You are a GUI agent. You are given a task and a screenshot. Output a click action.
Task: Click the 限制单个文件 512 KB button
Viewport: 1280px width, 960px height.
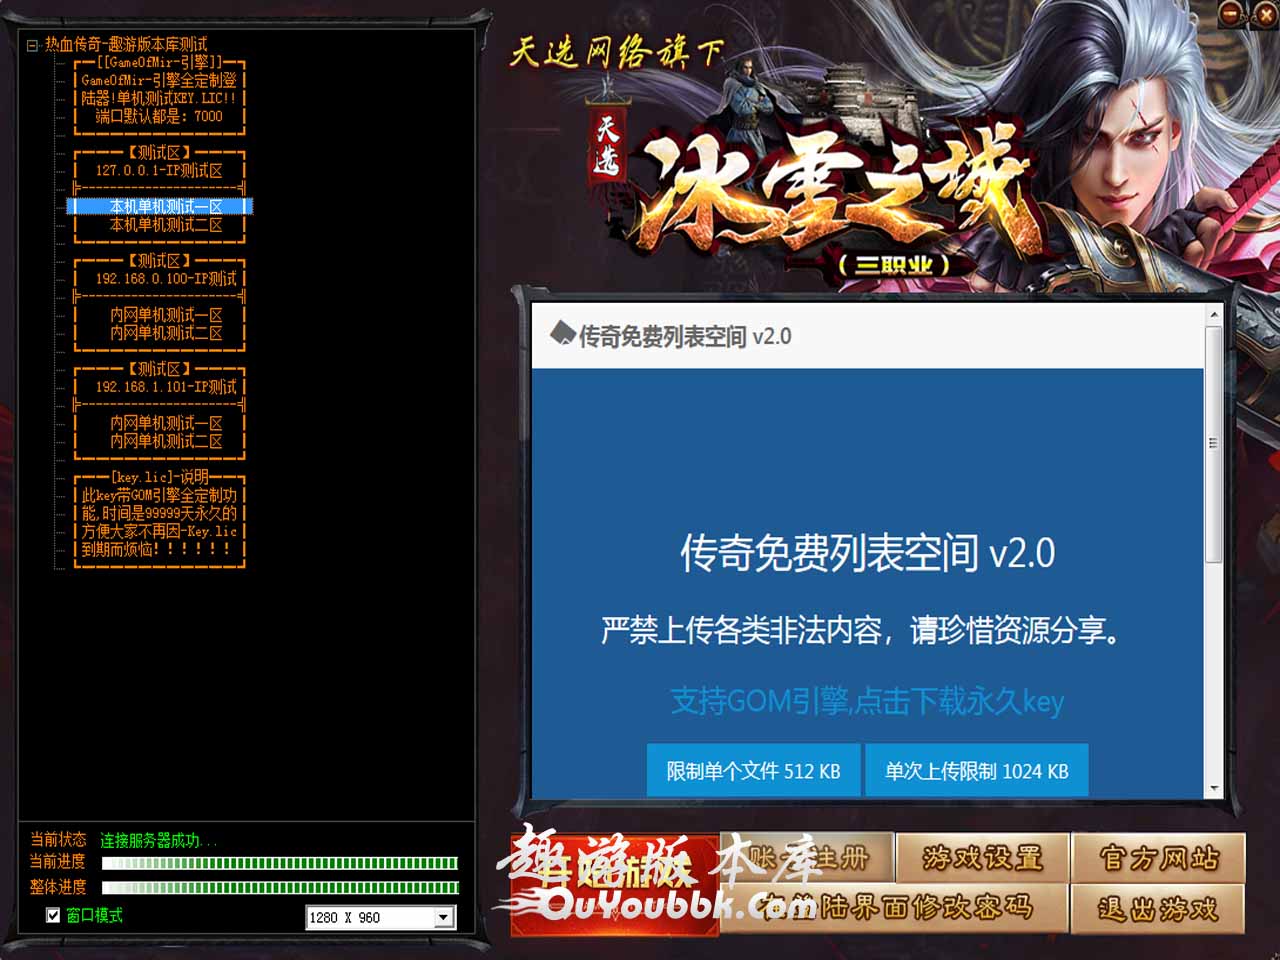click(753, 771)
